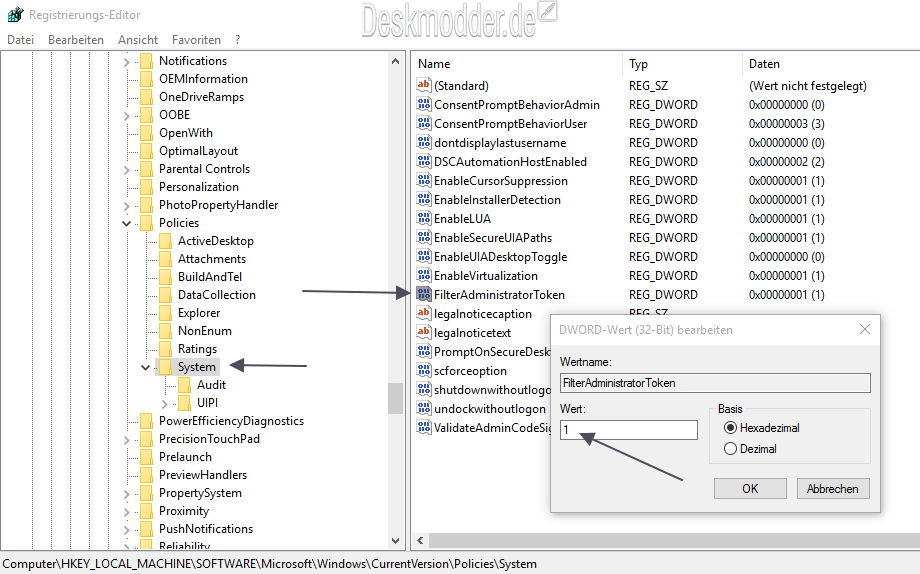Click the registry path in status bar
This screenshot has width=920, height=574.
click(x=269, y=563)
